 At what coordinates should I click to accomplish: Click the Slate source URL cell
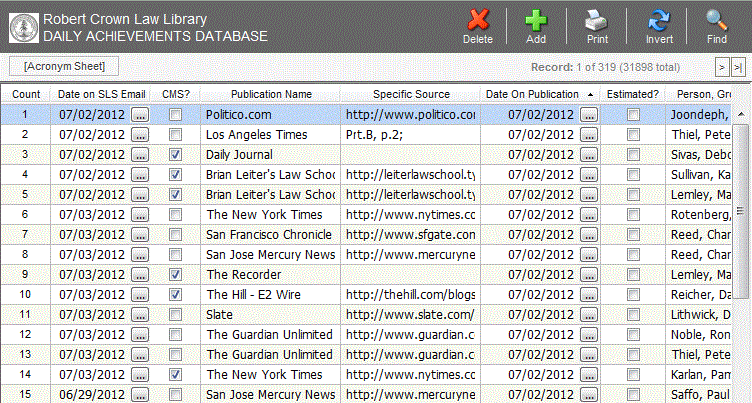click(411, 315)
